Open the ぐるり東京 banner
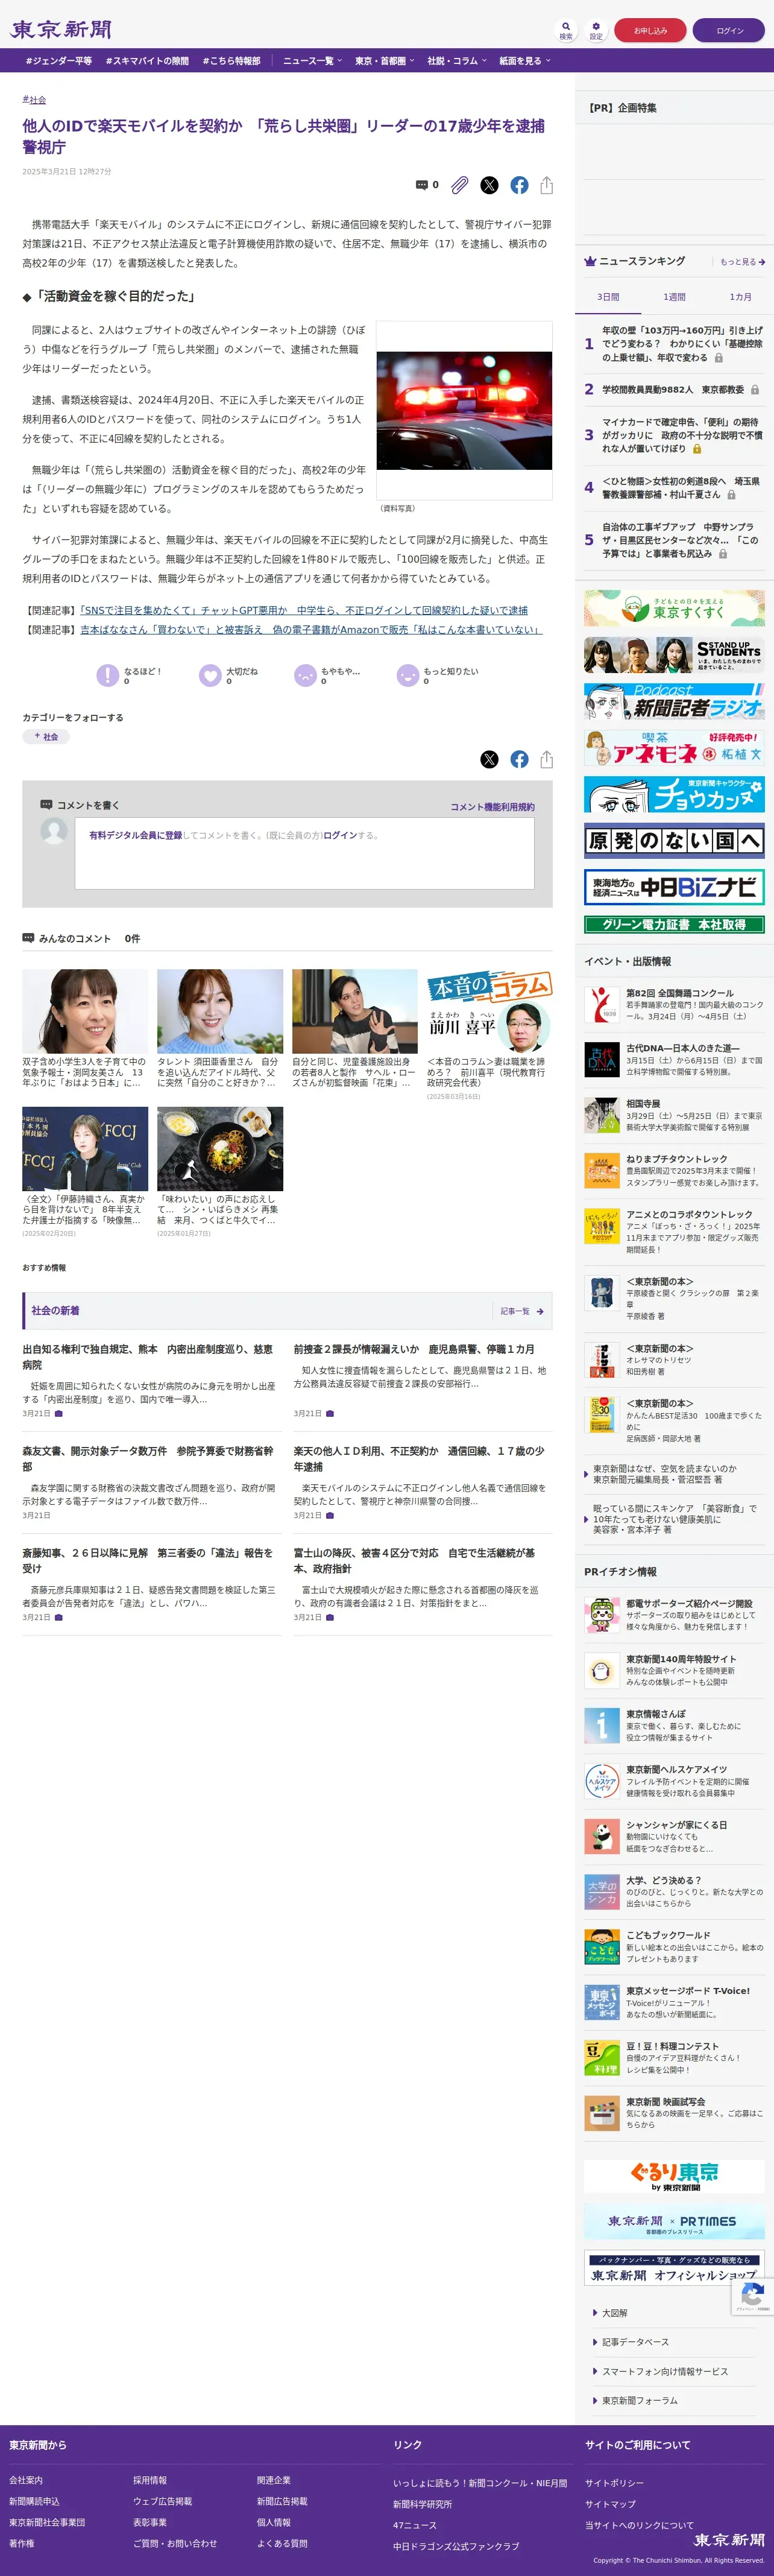The width and height of the screenshot is (774, 2576). click(674, 2177)
